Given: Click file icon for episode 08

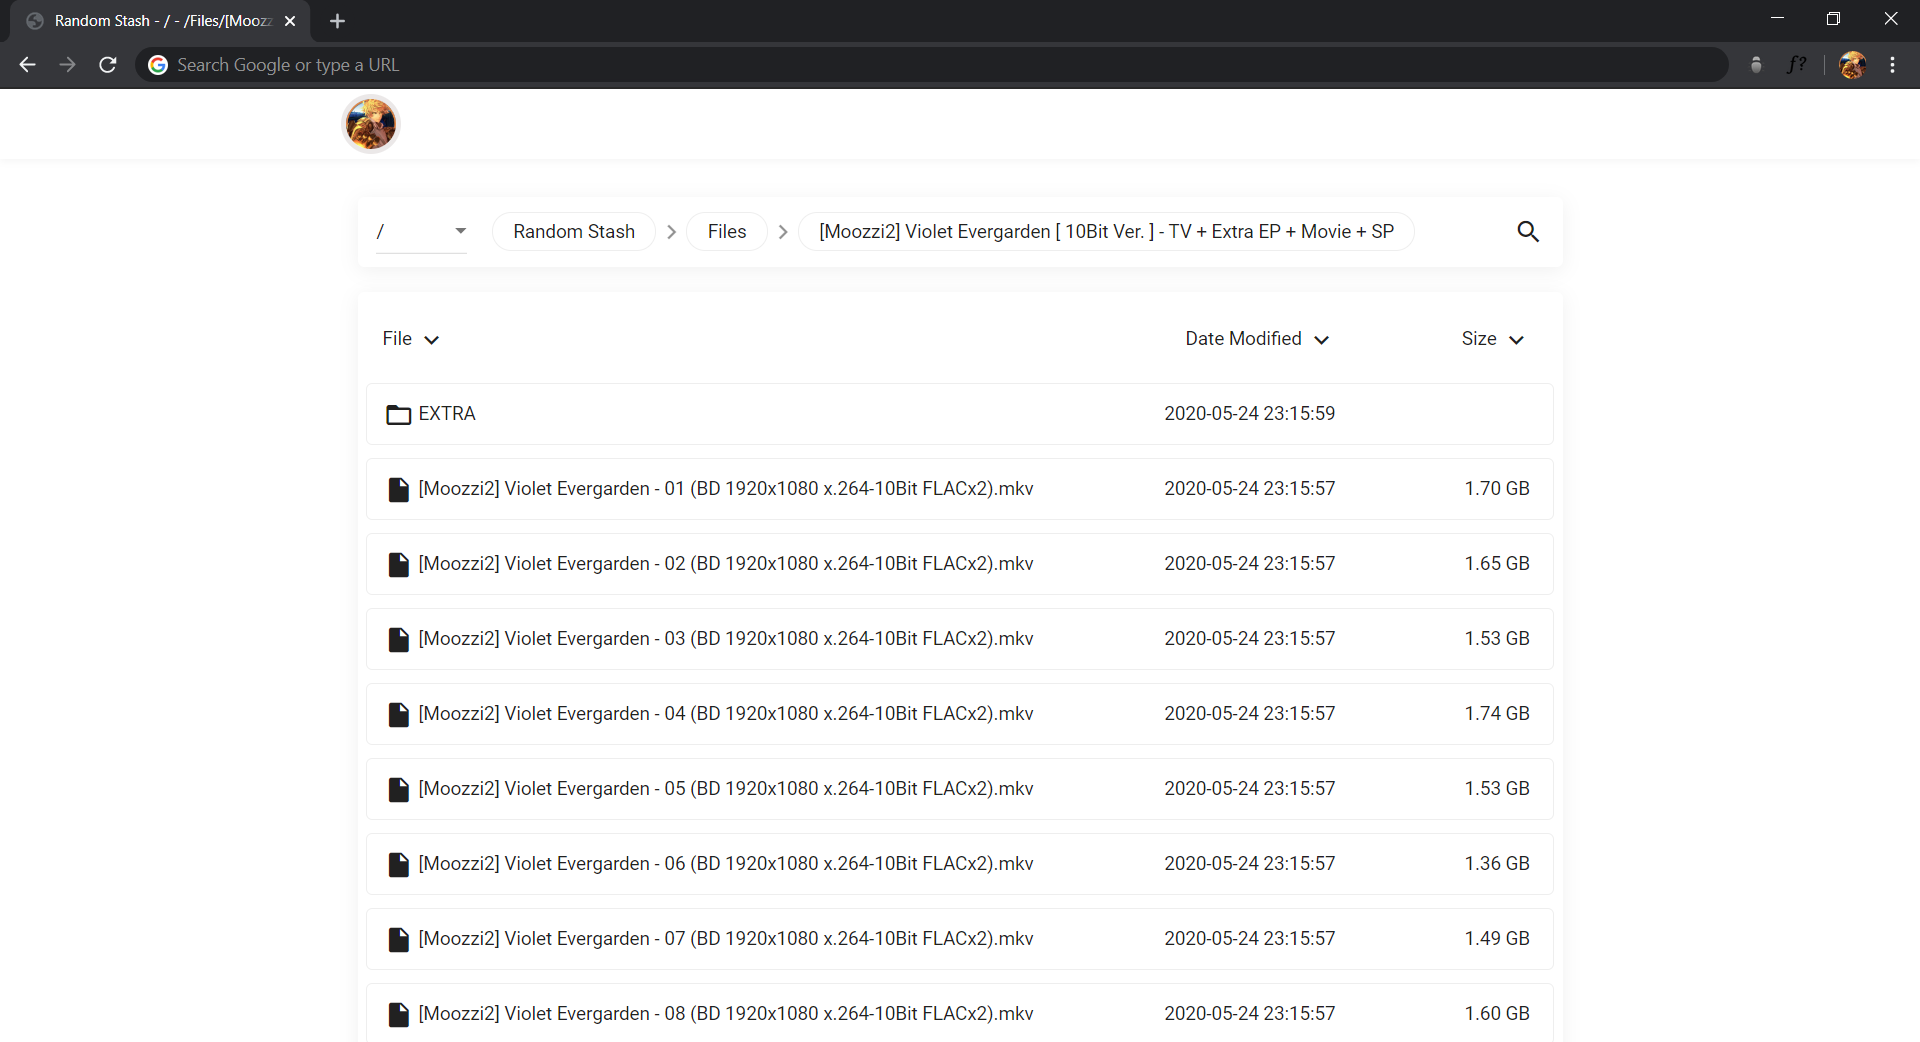Looking at the screenshot, I should (x=399, y=1014).
